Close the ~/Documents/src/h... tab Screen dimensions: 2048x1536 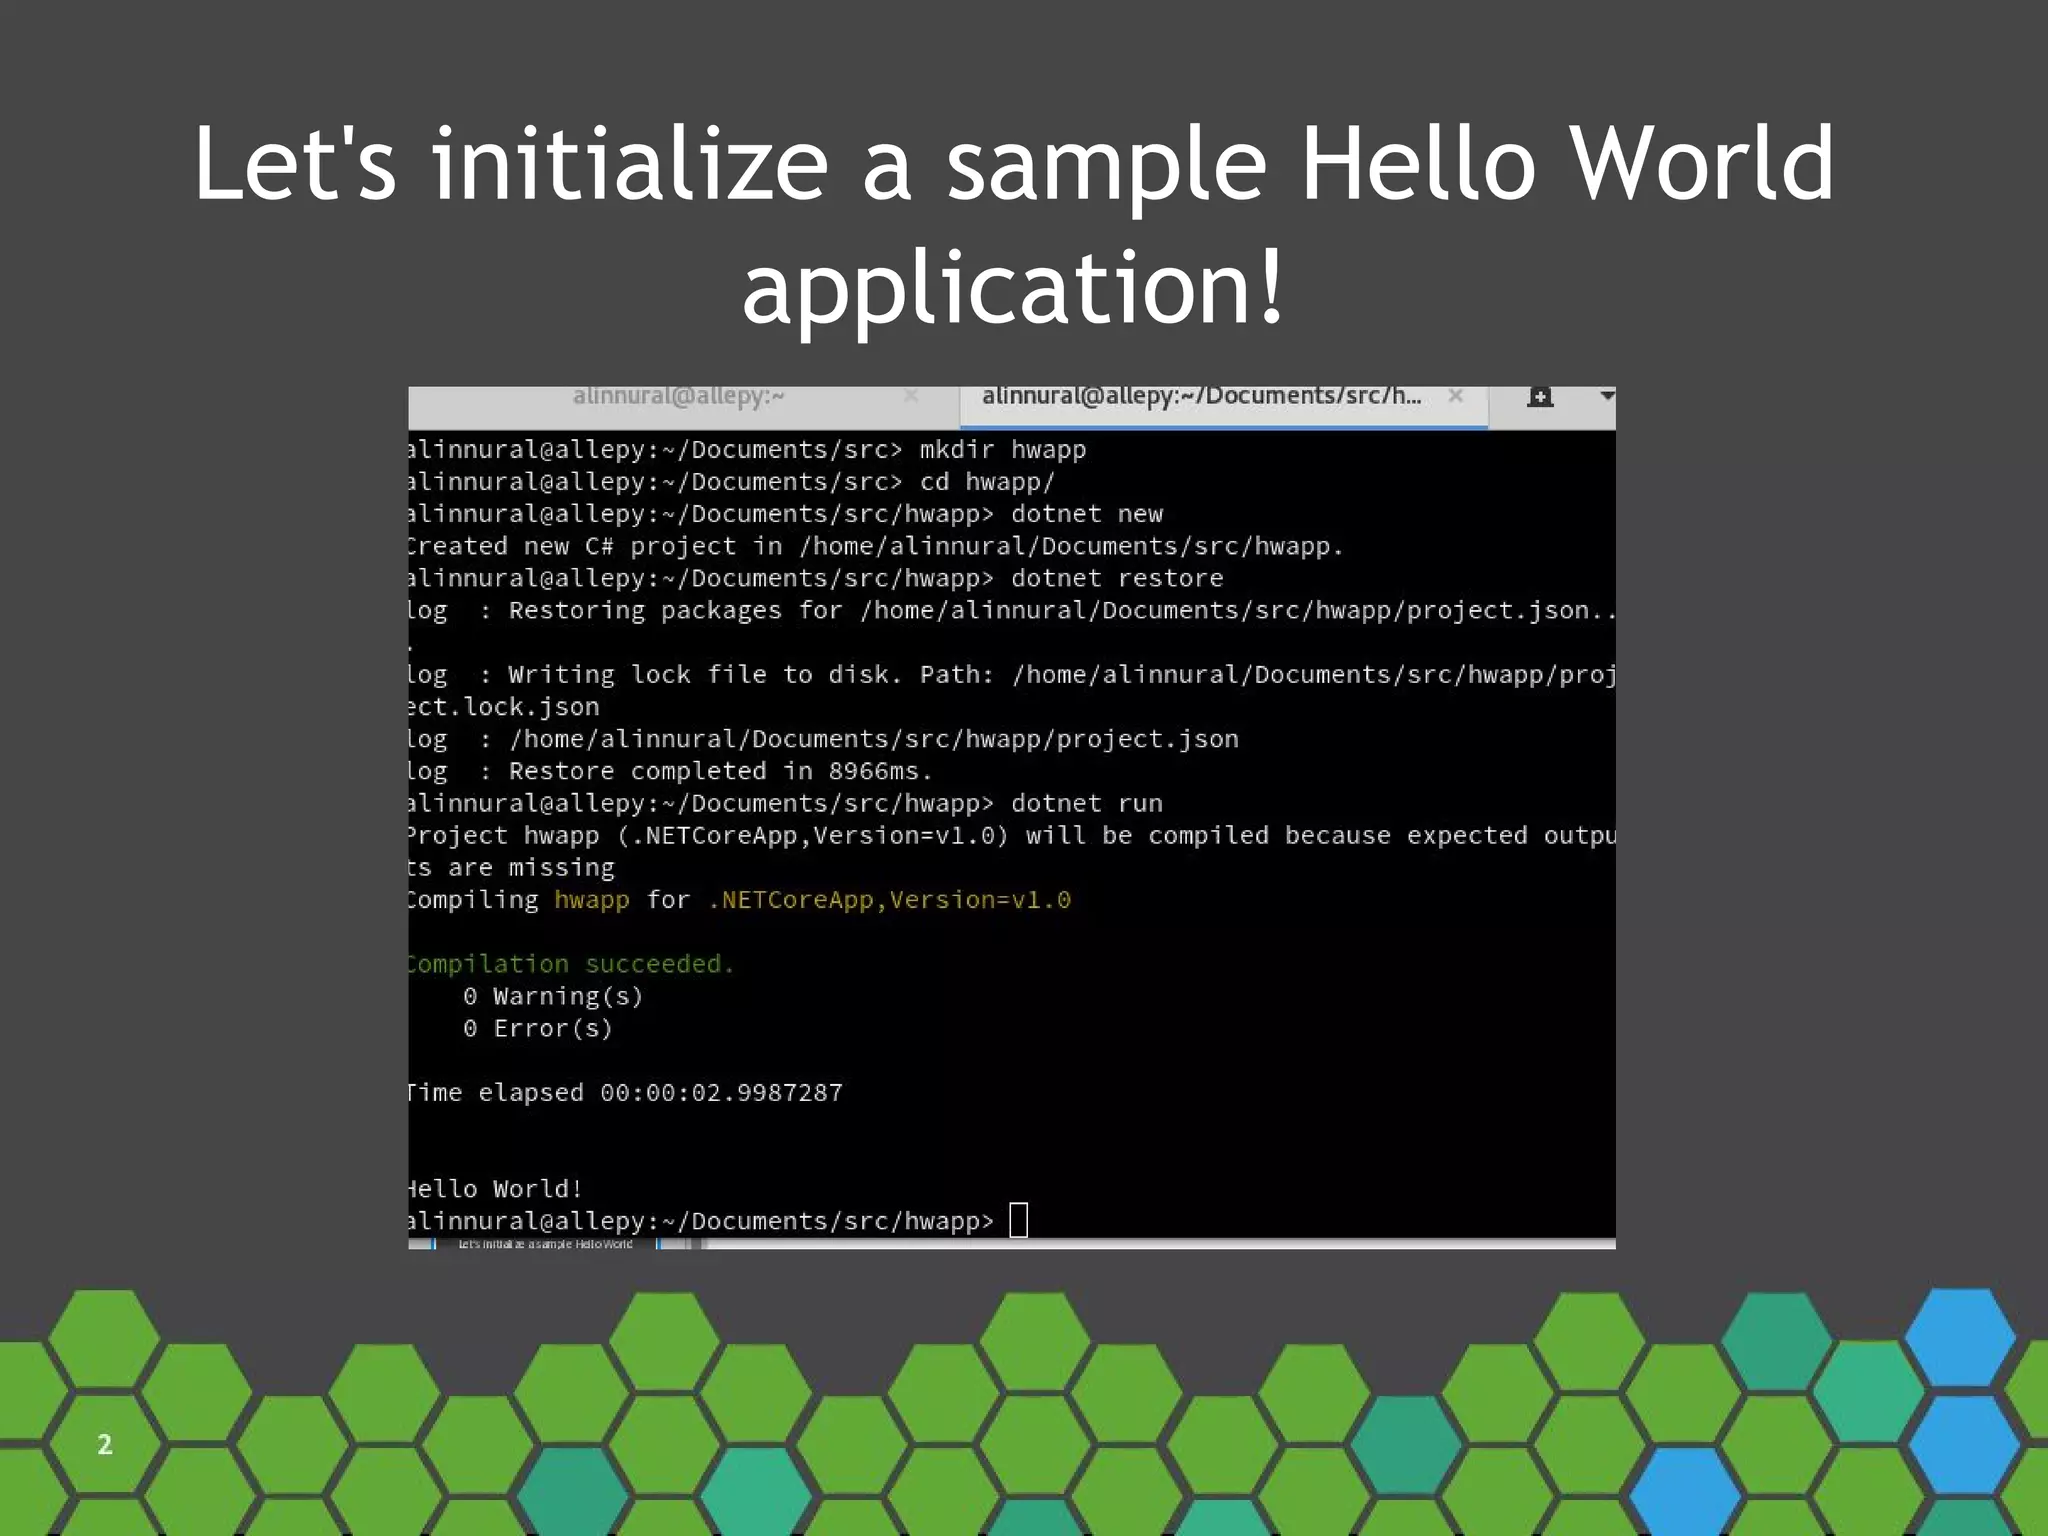[1456, 397]
